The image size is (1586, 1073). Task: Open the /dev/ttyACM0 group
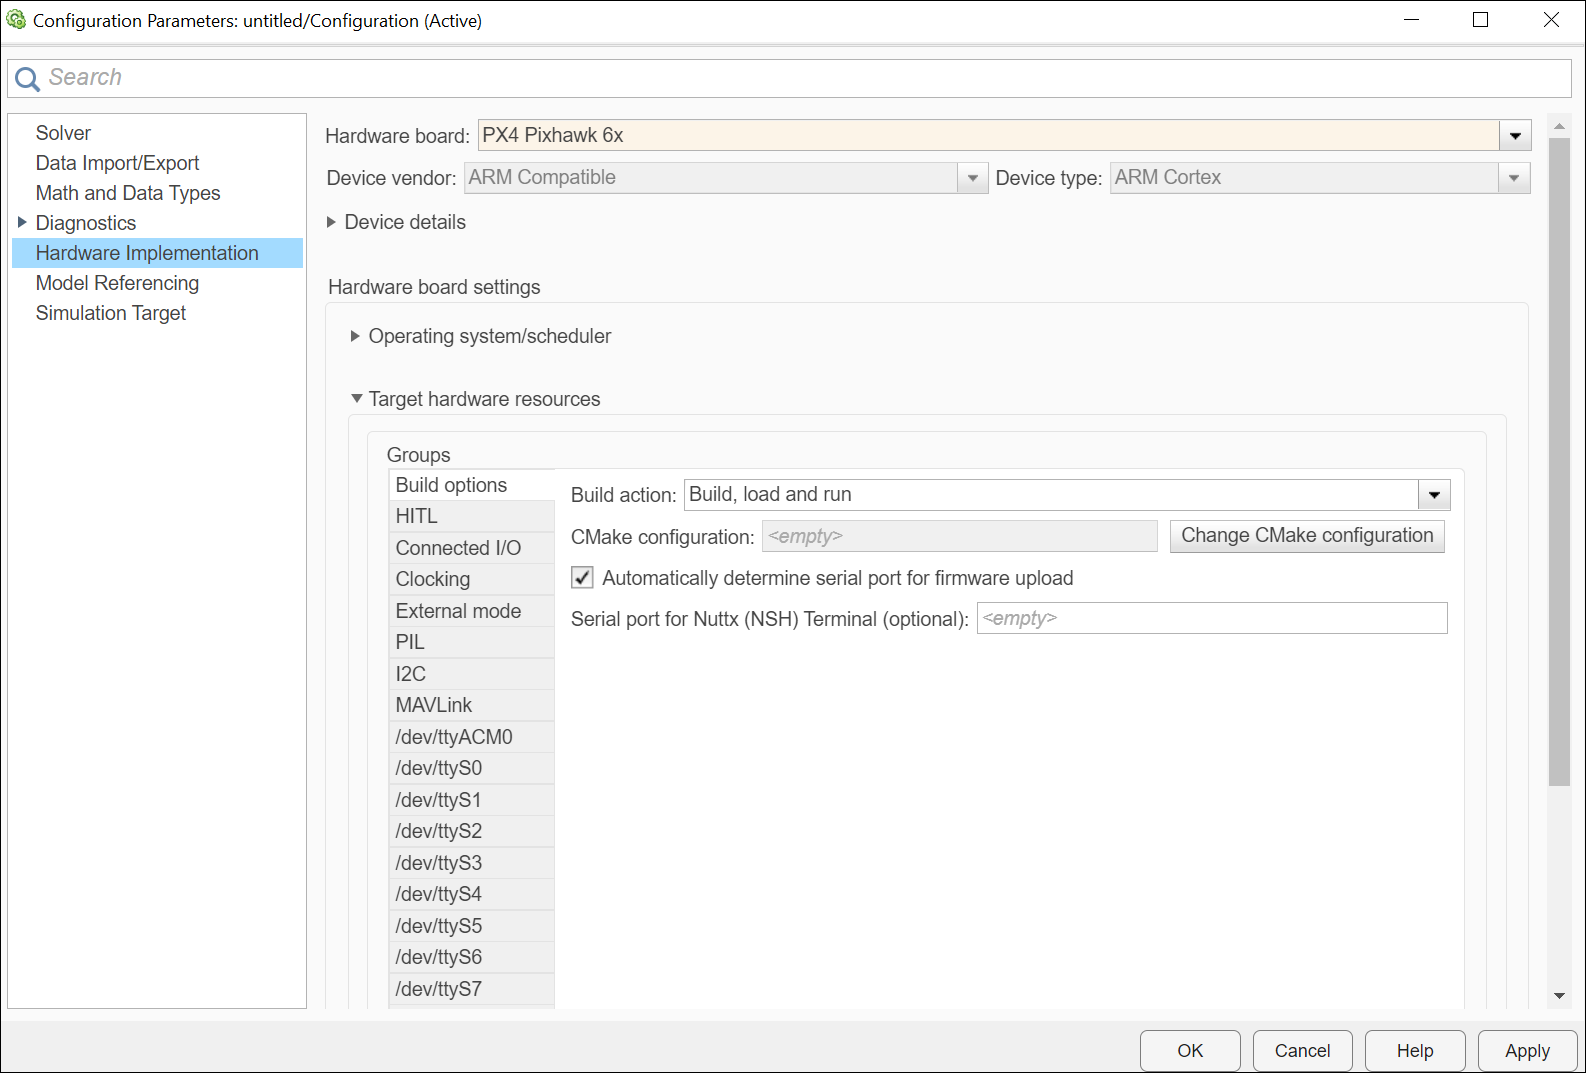[x=472, y=737]
